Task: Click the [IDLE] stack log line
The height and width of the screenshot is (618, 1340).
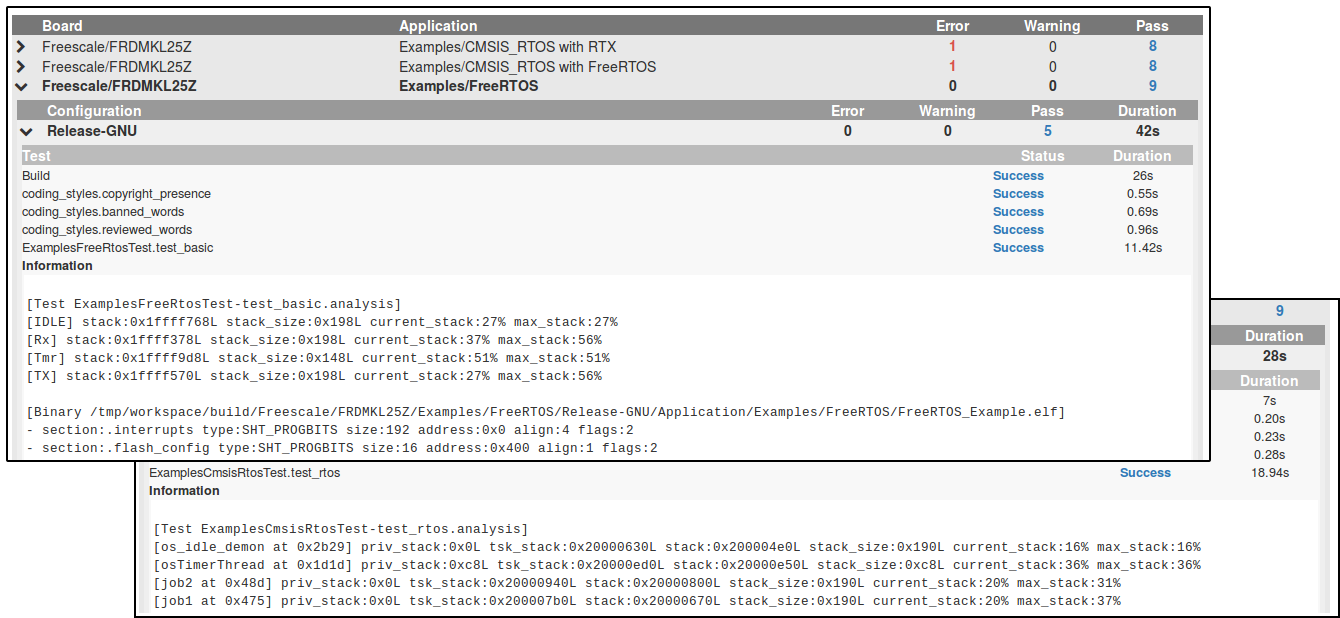Action: (322, 322)
